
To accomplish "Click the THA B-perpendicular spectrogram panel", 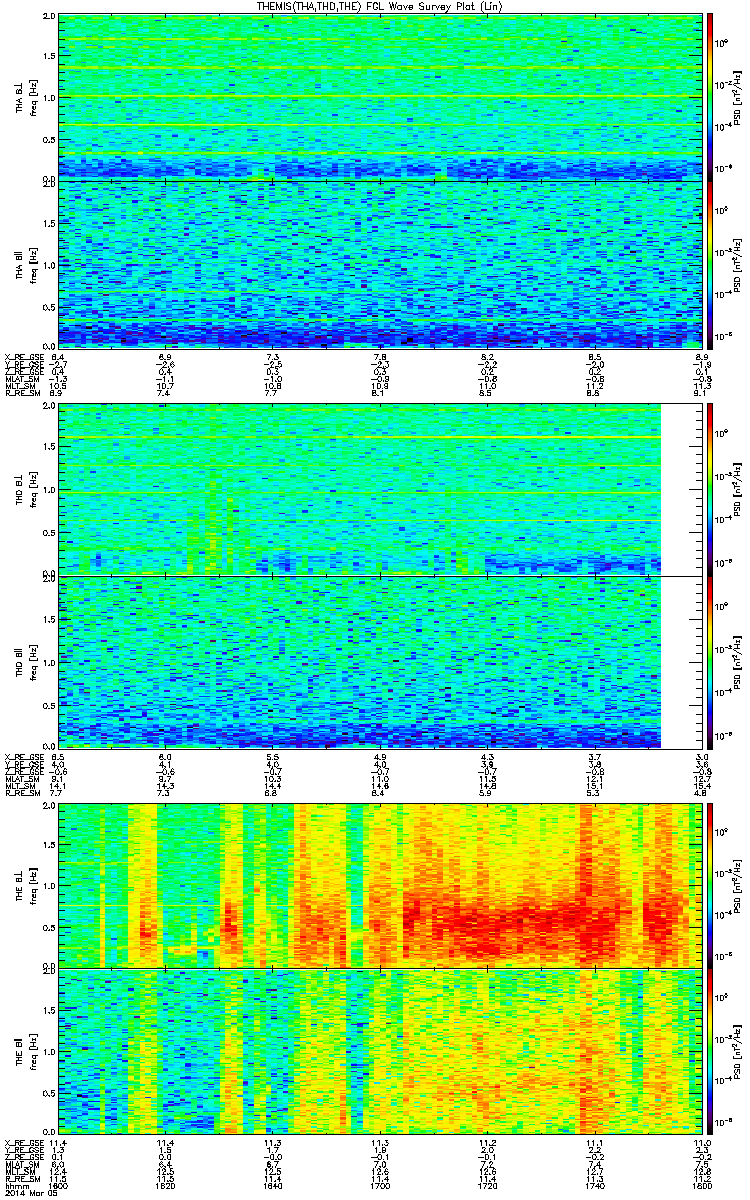I will point(380,97).
